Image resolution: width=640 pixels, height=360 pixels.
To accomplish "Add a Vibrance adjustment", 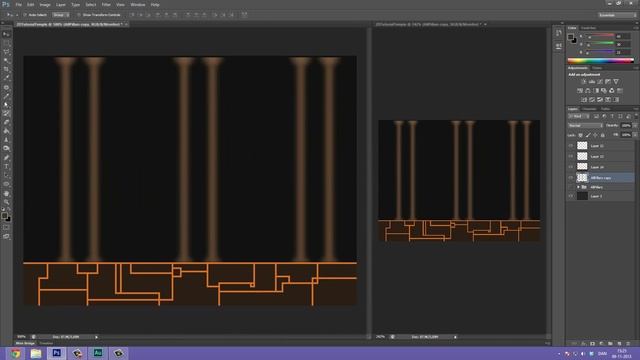I will tap(616, 82).
